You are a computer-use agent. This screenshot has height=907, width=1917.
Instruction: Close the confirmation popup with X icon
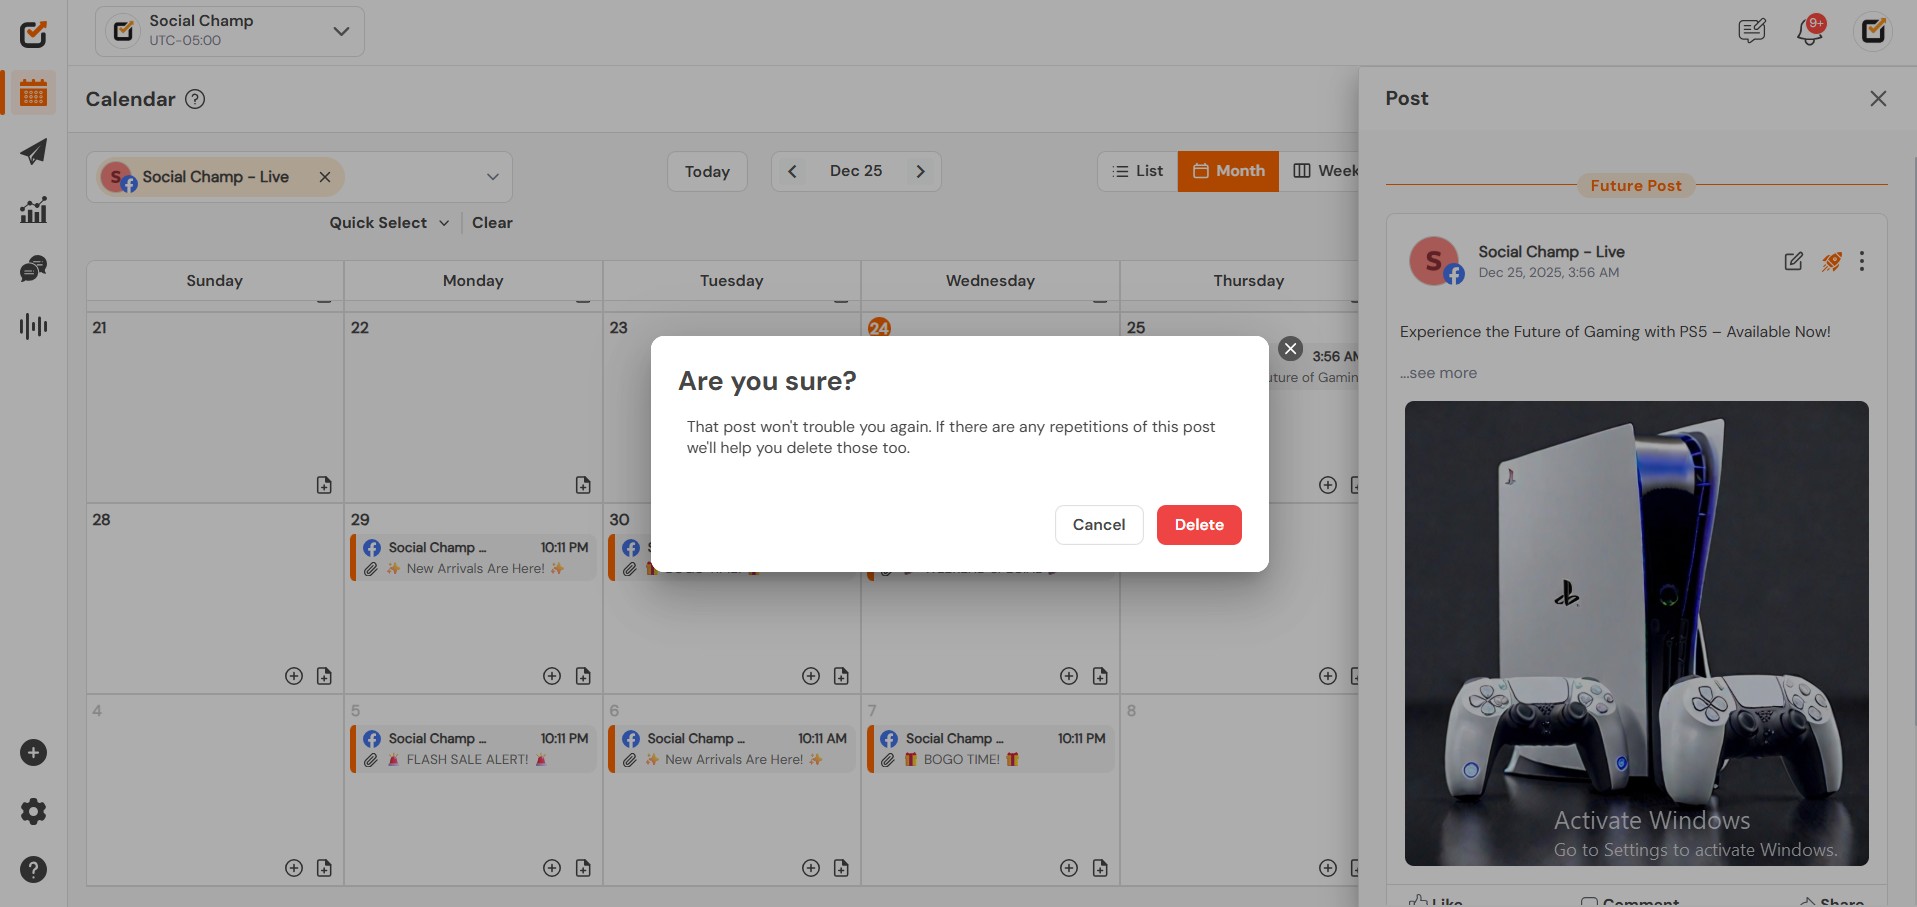point(1290,349)
